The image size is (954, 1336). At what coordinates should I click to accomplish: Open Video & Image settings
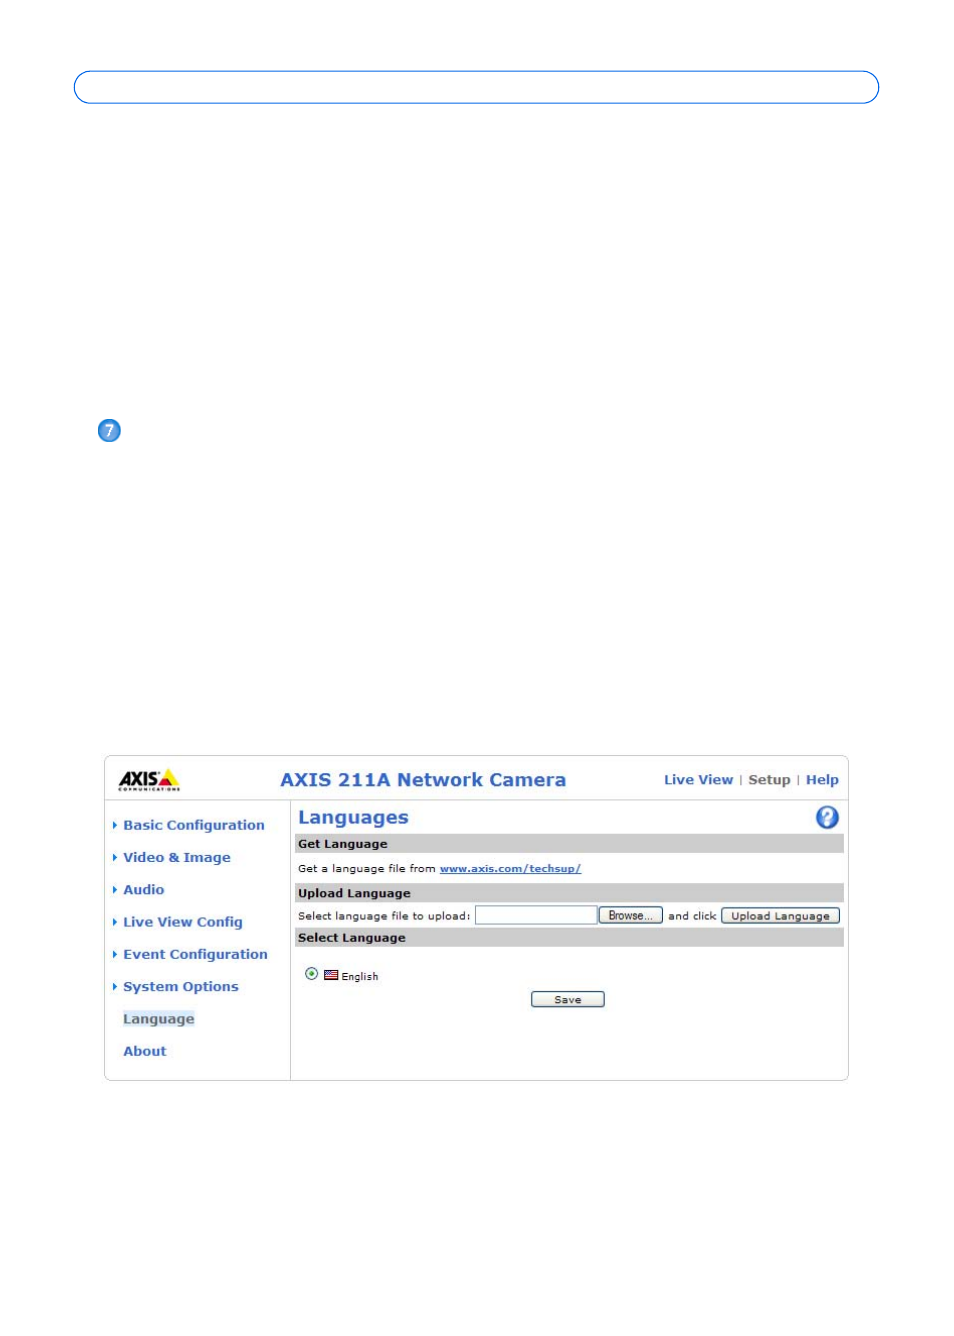point(177,857)
